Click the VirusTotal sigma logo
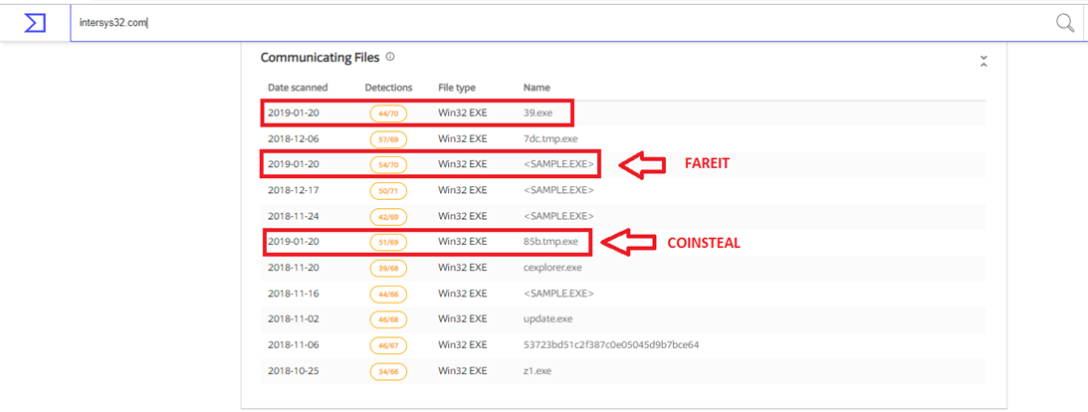 tap(35, 22)
